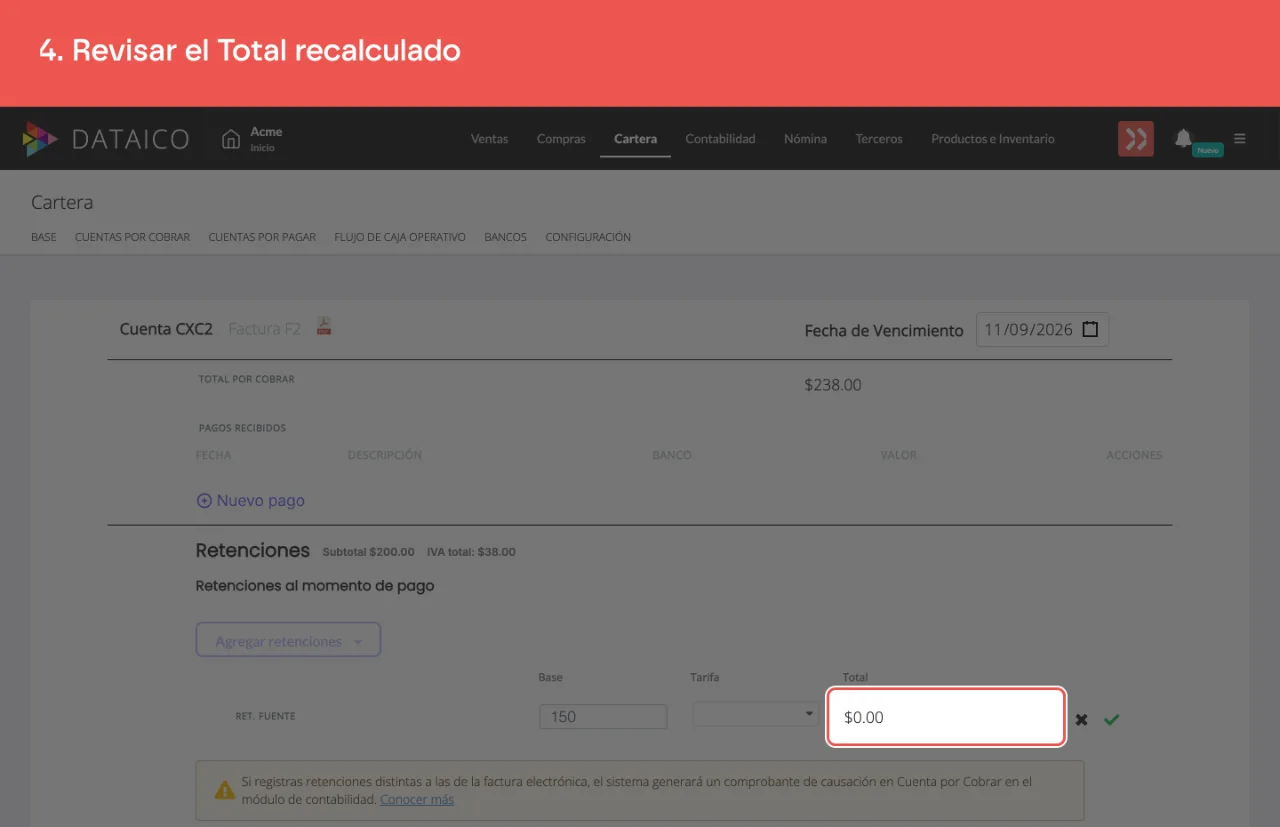Cancel the Ret. Fuente row with X
The width and height of the screenshot is (1280, 827).
(1081, 719)
